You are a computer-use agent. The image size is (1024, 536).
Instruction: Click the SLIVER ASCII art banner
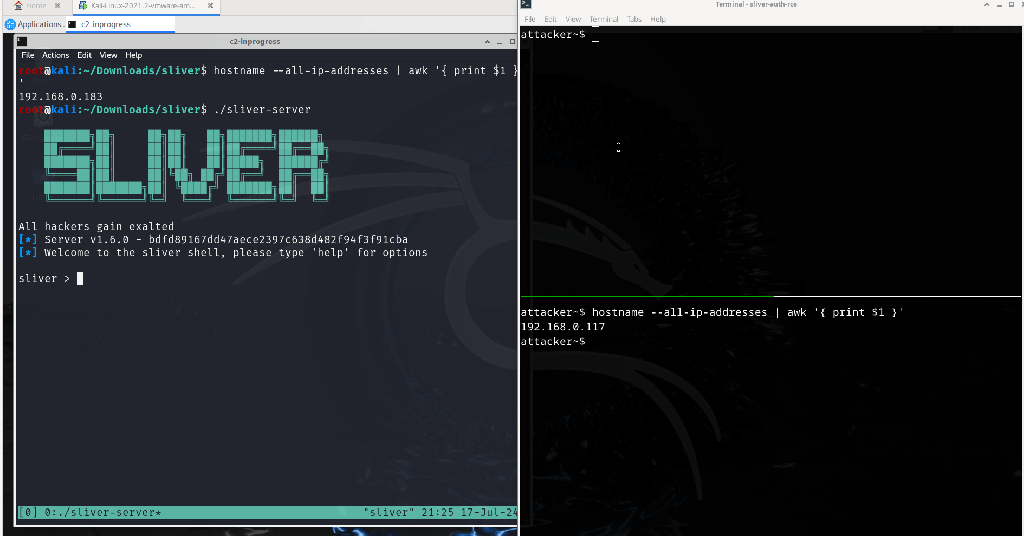tap(186, 165)
